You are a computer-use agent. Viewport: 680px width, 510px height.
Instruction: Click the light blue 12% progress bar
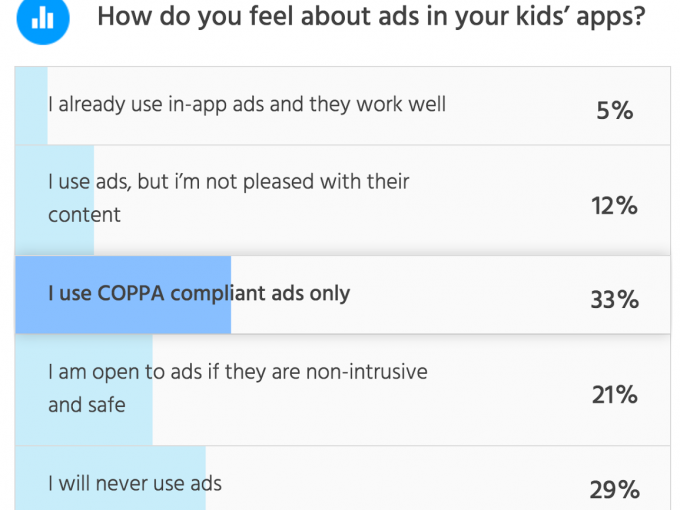tap(55, 200)
